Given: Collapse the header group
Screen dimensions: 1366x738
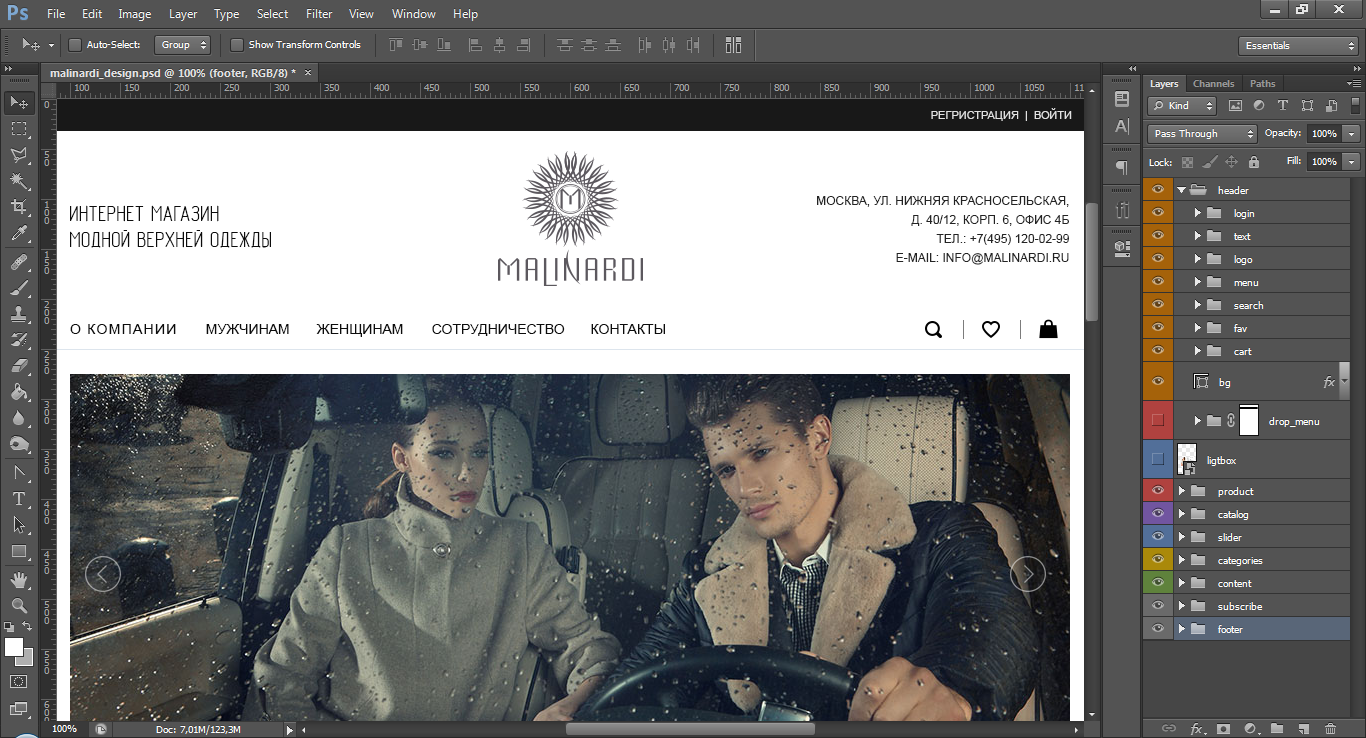Looking at the screenshot, I should [x=1181, y=189].
